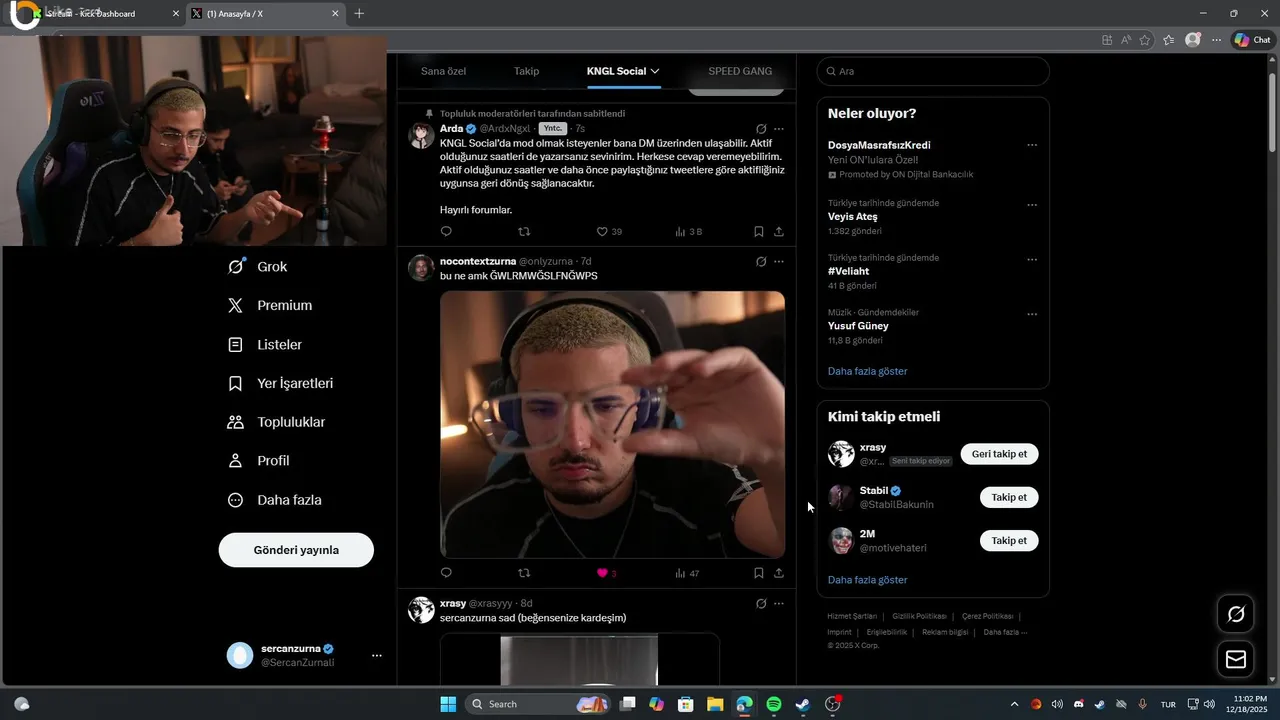Go to Profil page
The width and height of the screenshot is (1280, 720).
[258, 461]
